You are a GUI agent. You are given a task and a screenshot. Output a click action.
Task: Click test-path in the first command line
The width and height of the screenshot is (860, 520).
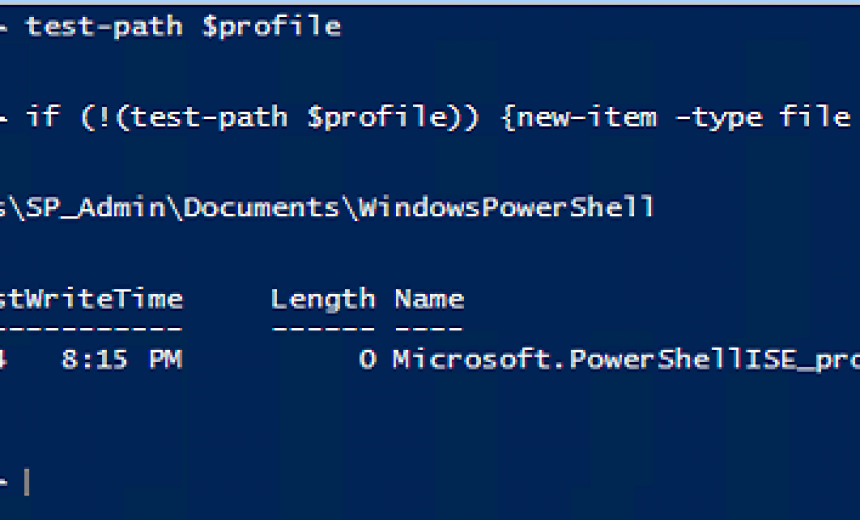click(x=104, y=26)
